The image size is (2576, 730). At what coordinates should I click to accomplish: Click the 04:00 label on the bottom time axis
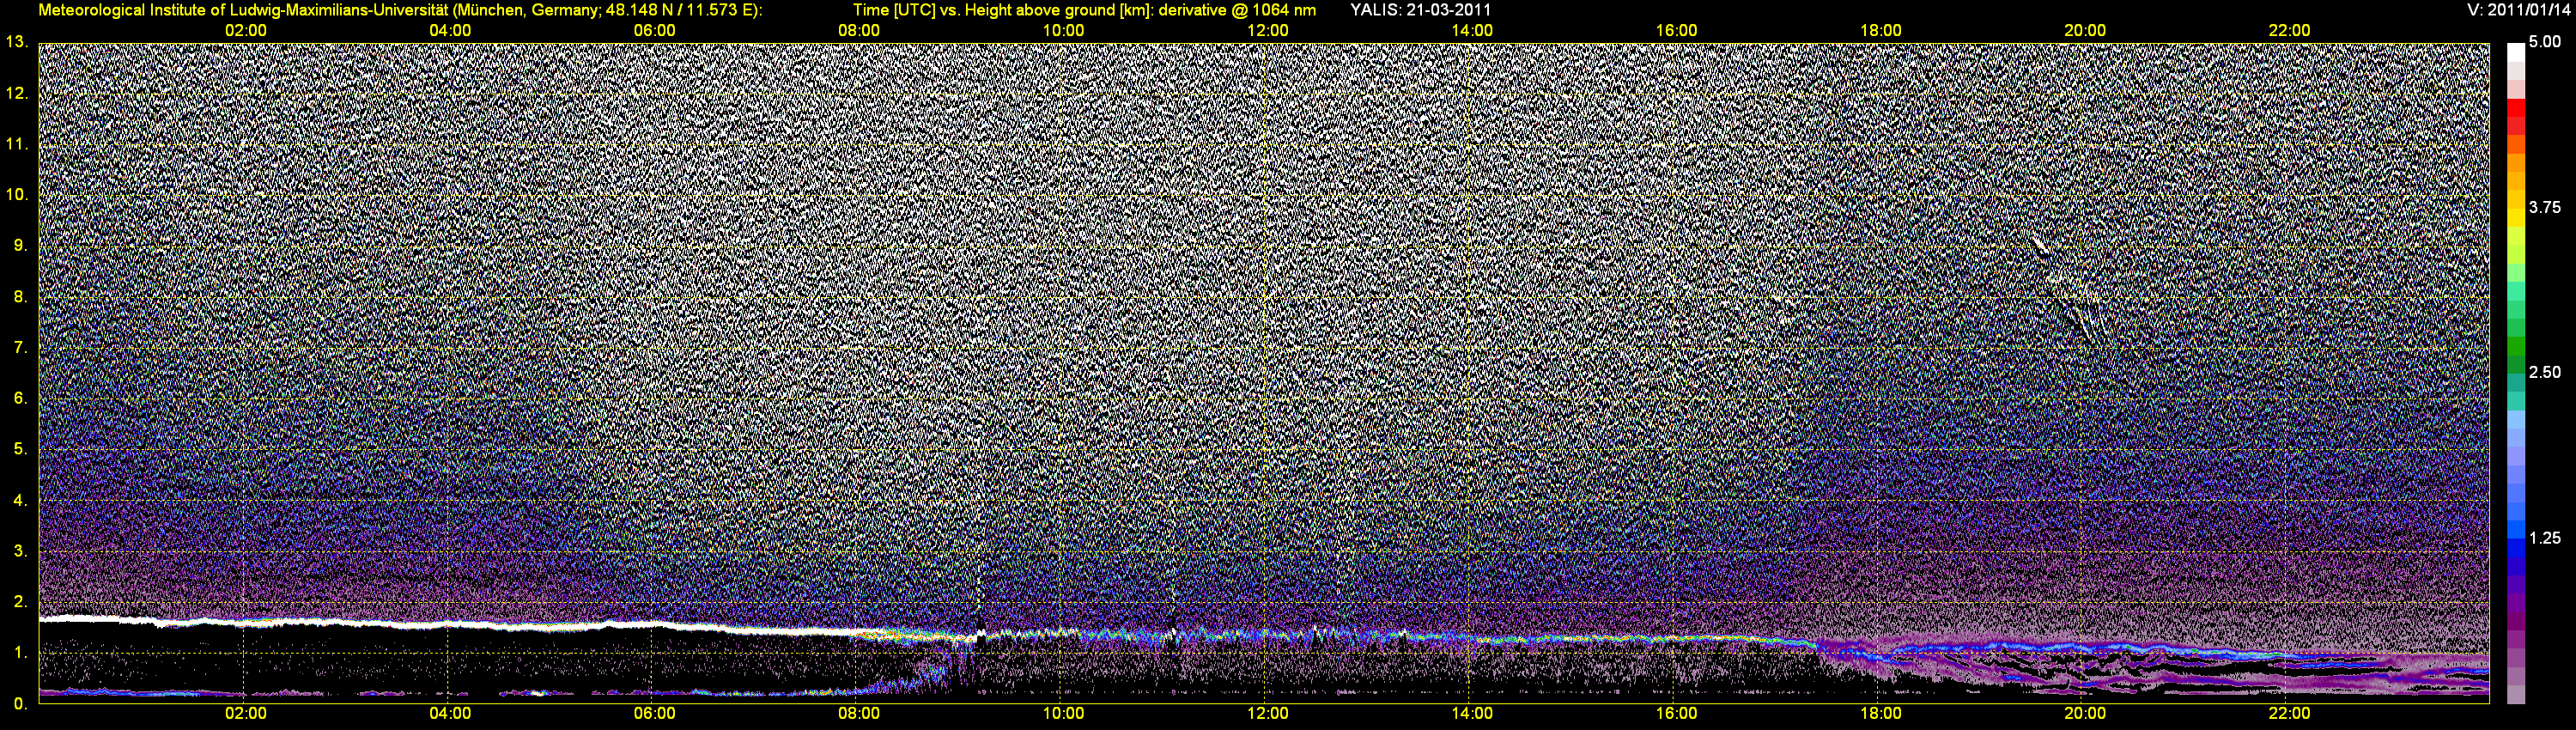[x=450, y=714]
